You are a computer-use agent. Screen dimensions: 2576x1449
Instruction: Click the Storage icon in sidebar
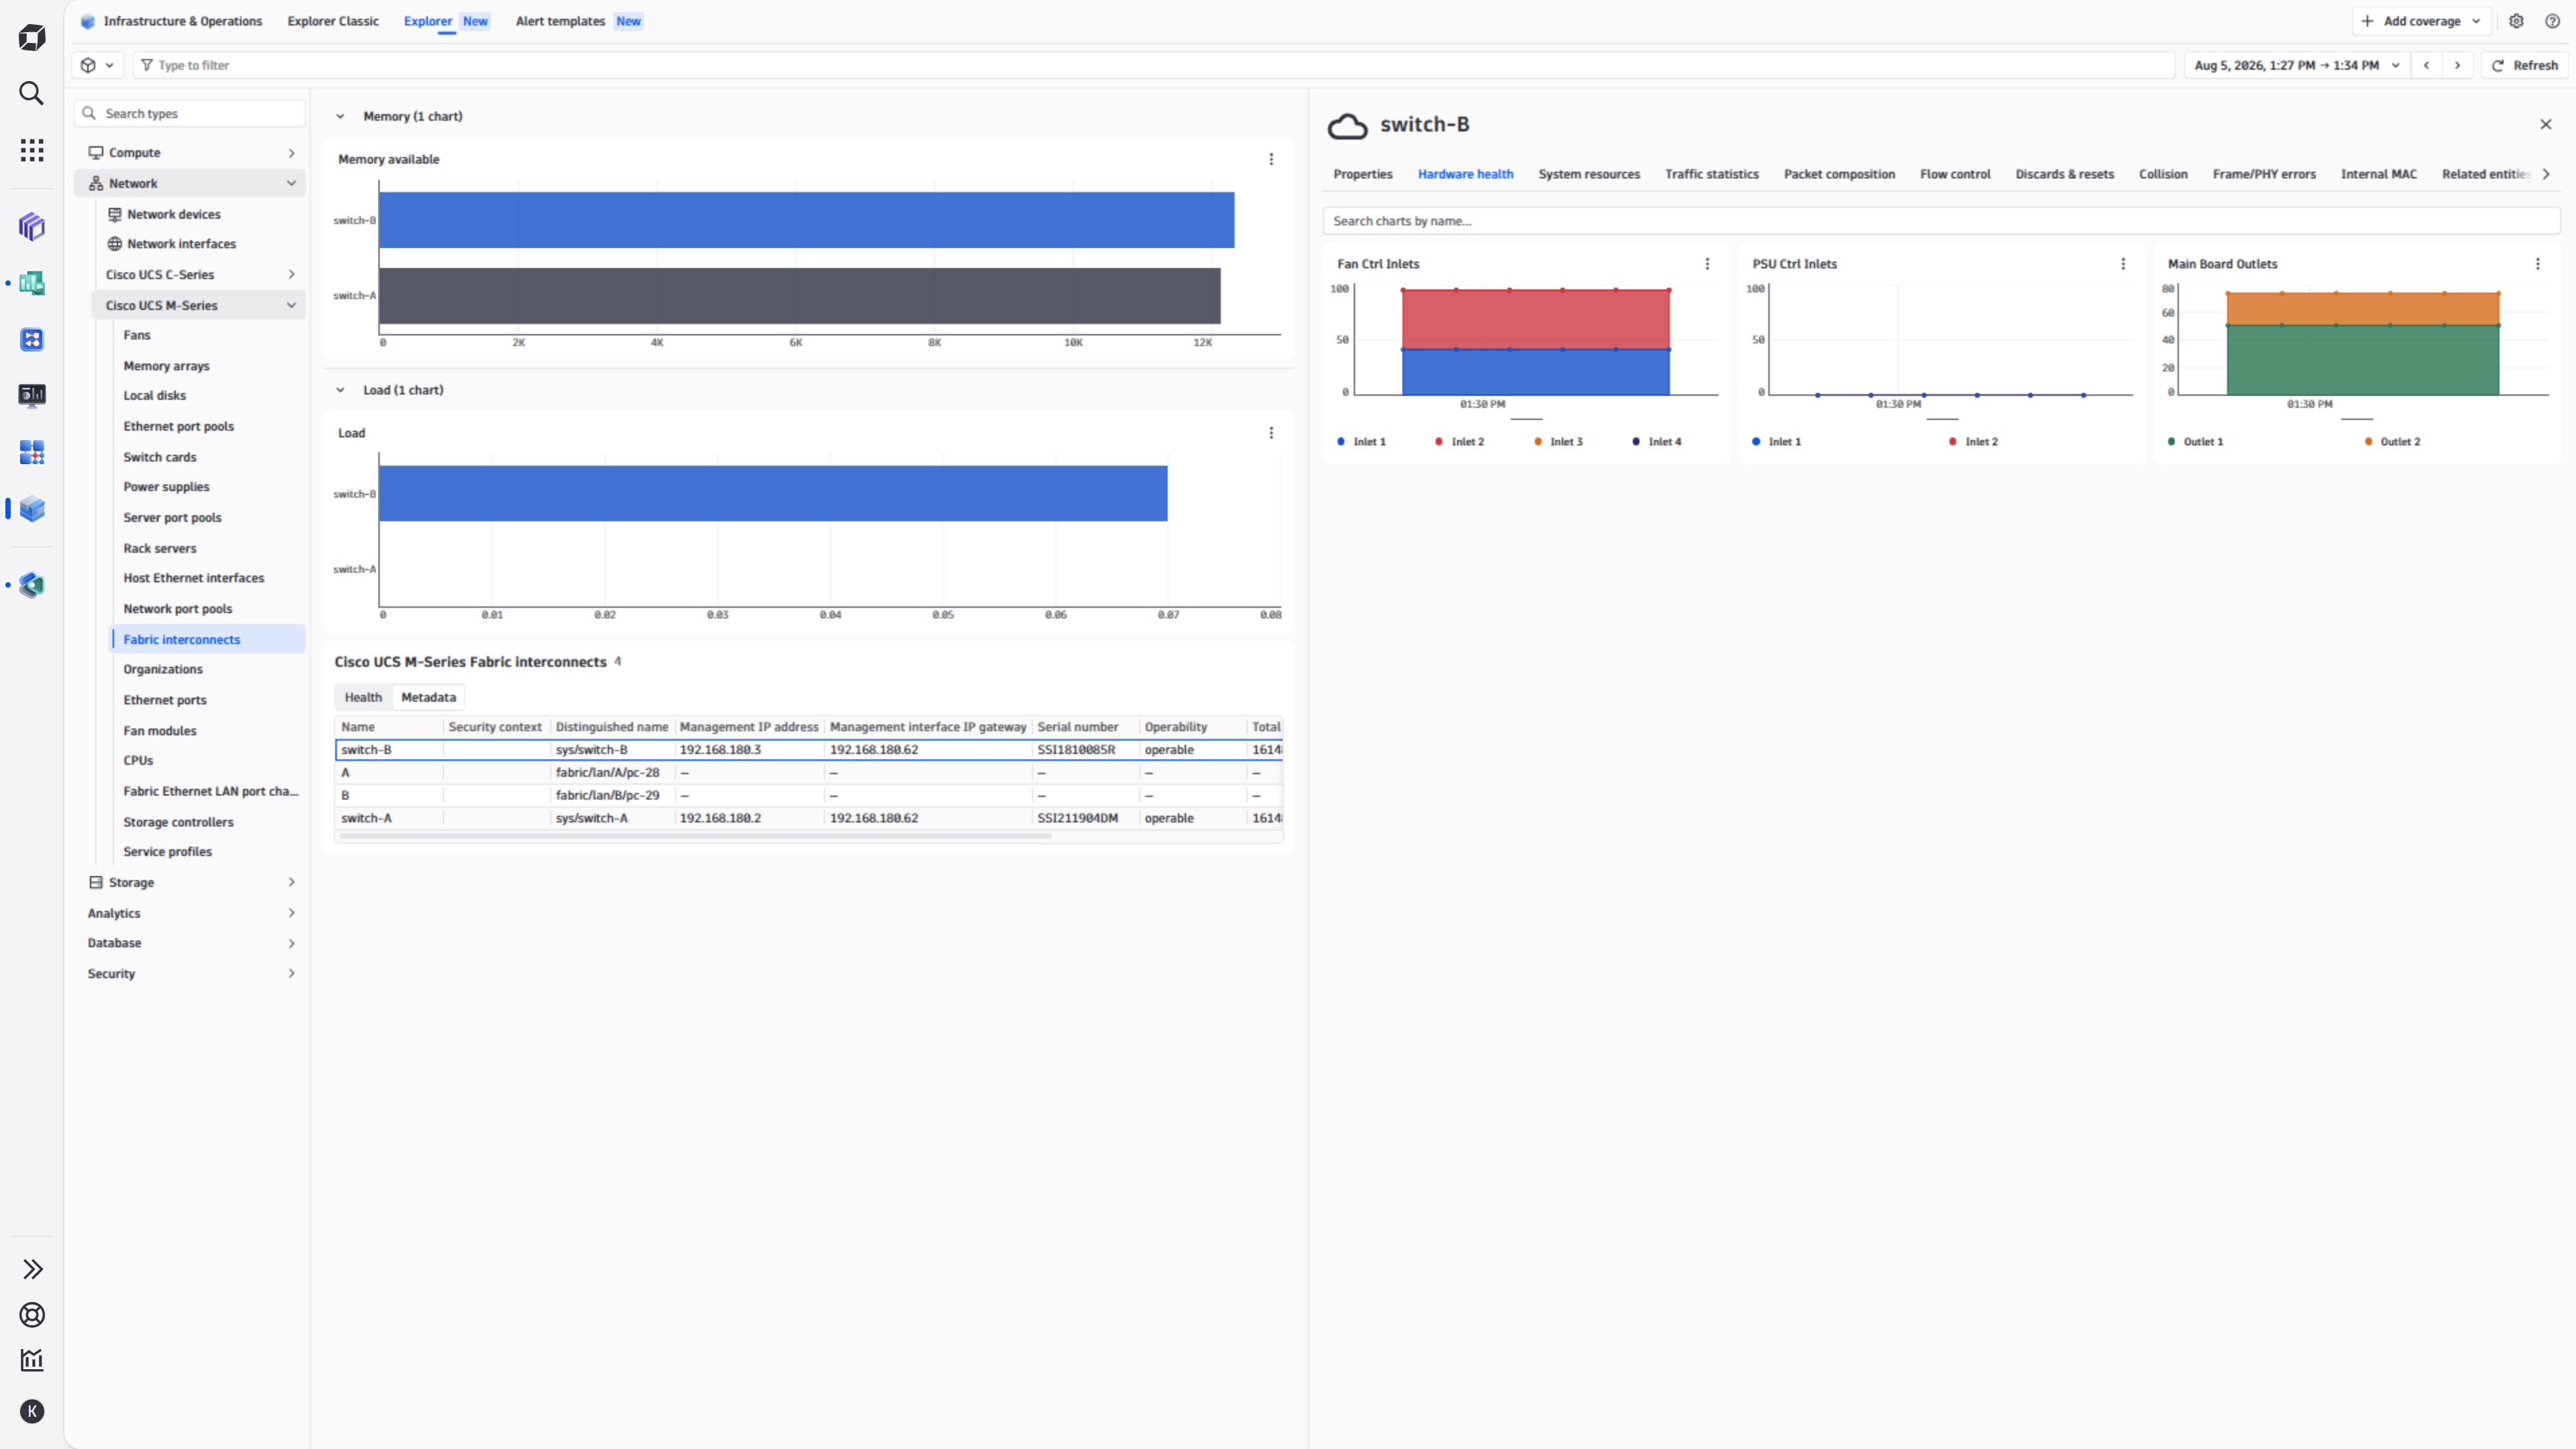click(x=96, y=882)
